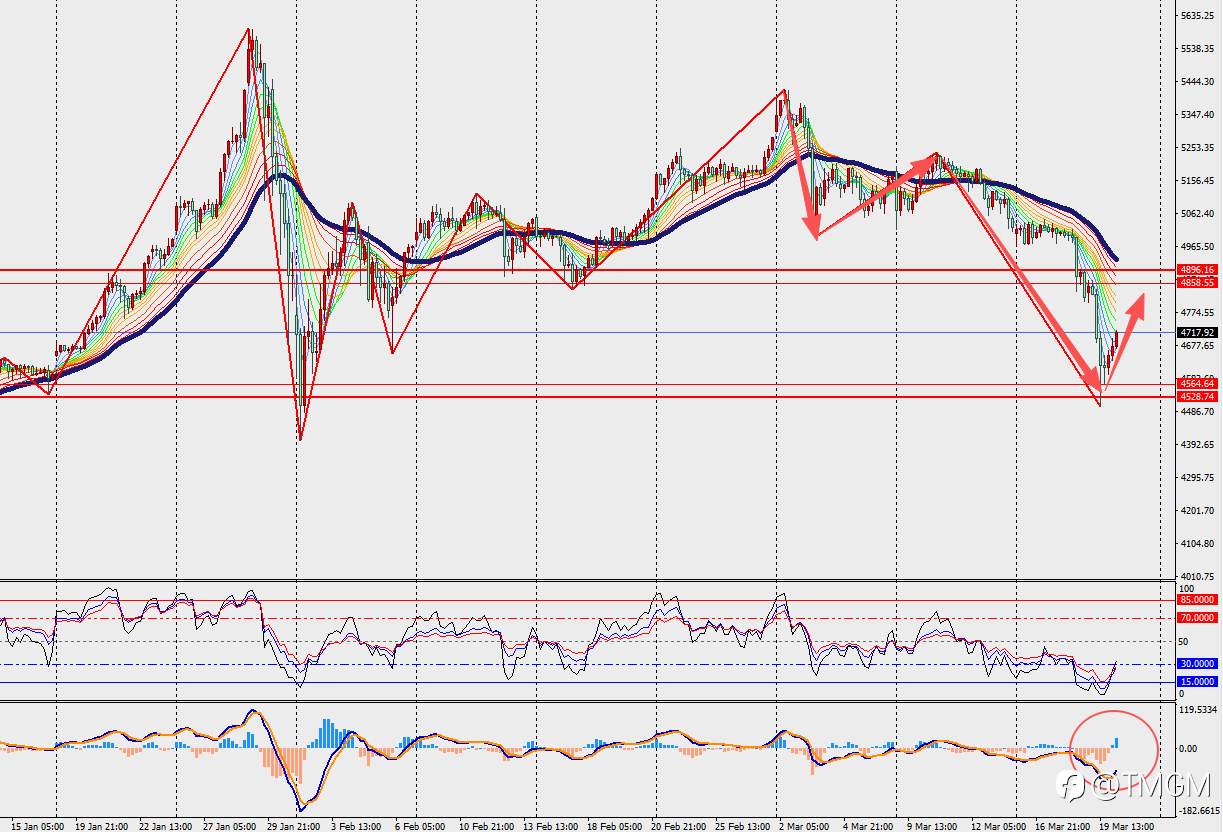Click the price axis value 4392.65
The image size is (1223, 832).
point(1197,445)
